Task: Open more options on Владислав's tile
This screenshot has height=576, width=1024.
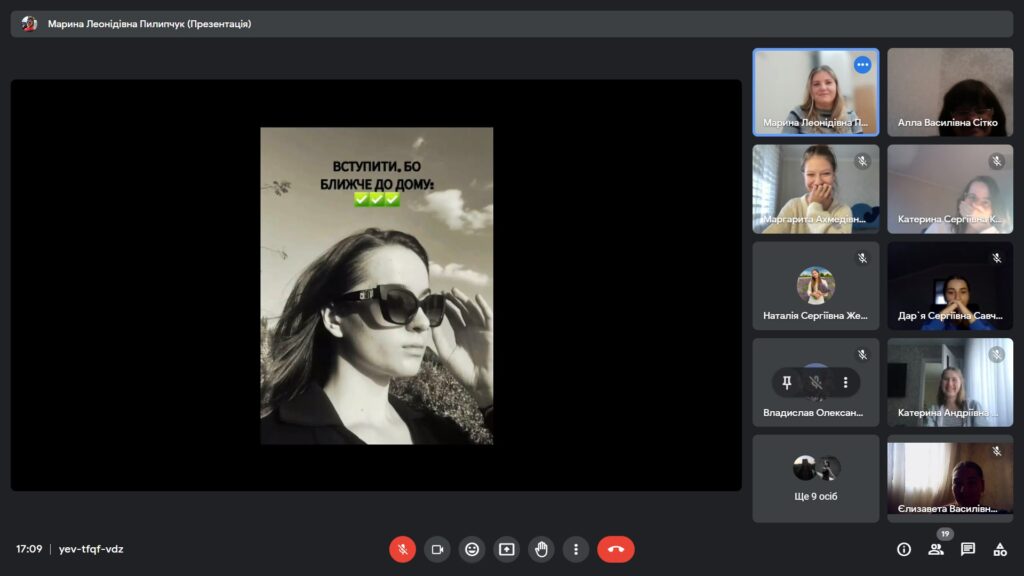Action: point(845,382)
